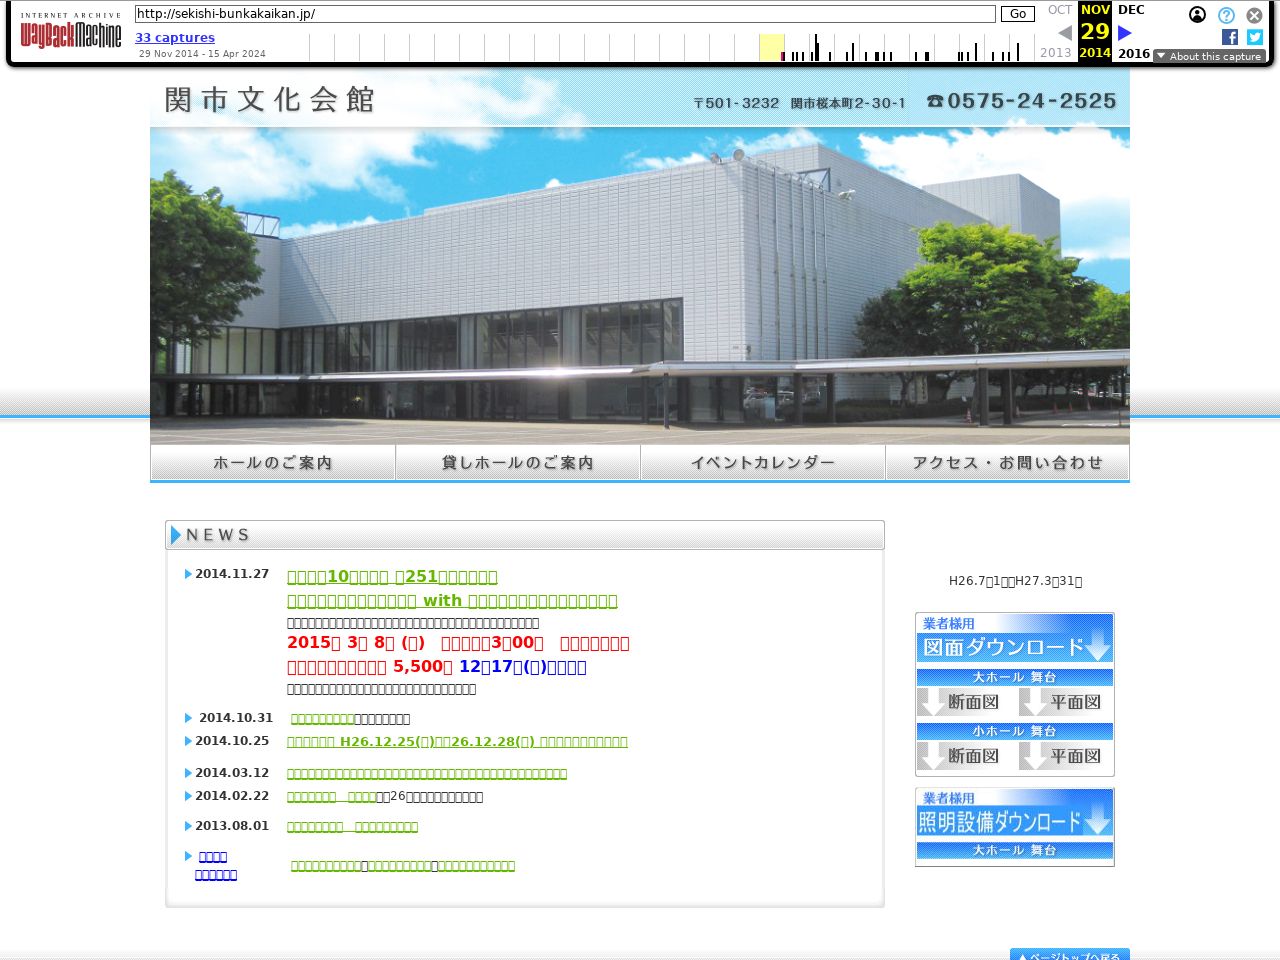Open 照明設備ダウンロード banner
The height and width of the screenshot is (960, 1280).
pyautogui.click(x=1015, y=827)
